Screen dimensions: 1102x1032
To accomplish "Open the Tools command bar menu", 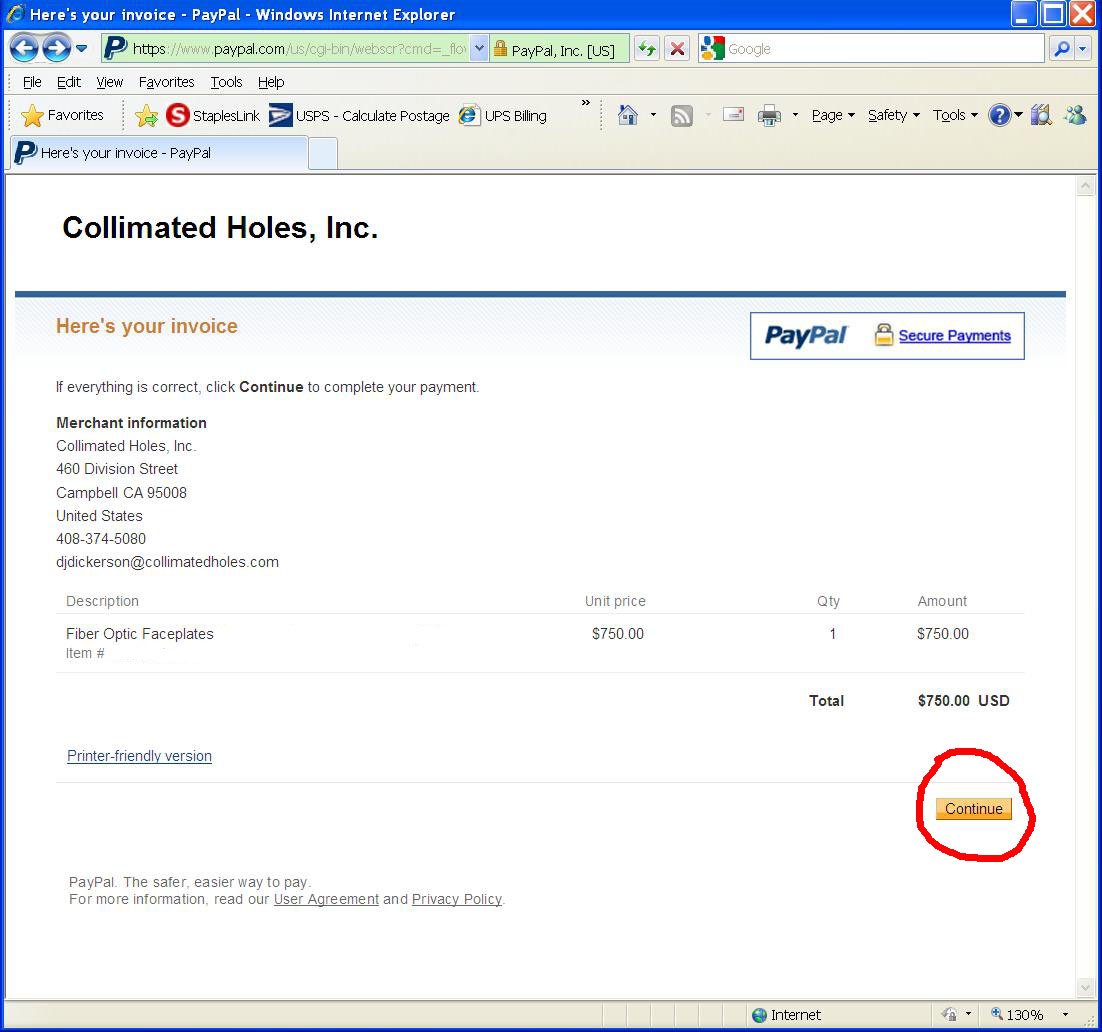I will (x=954, y=115).
